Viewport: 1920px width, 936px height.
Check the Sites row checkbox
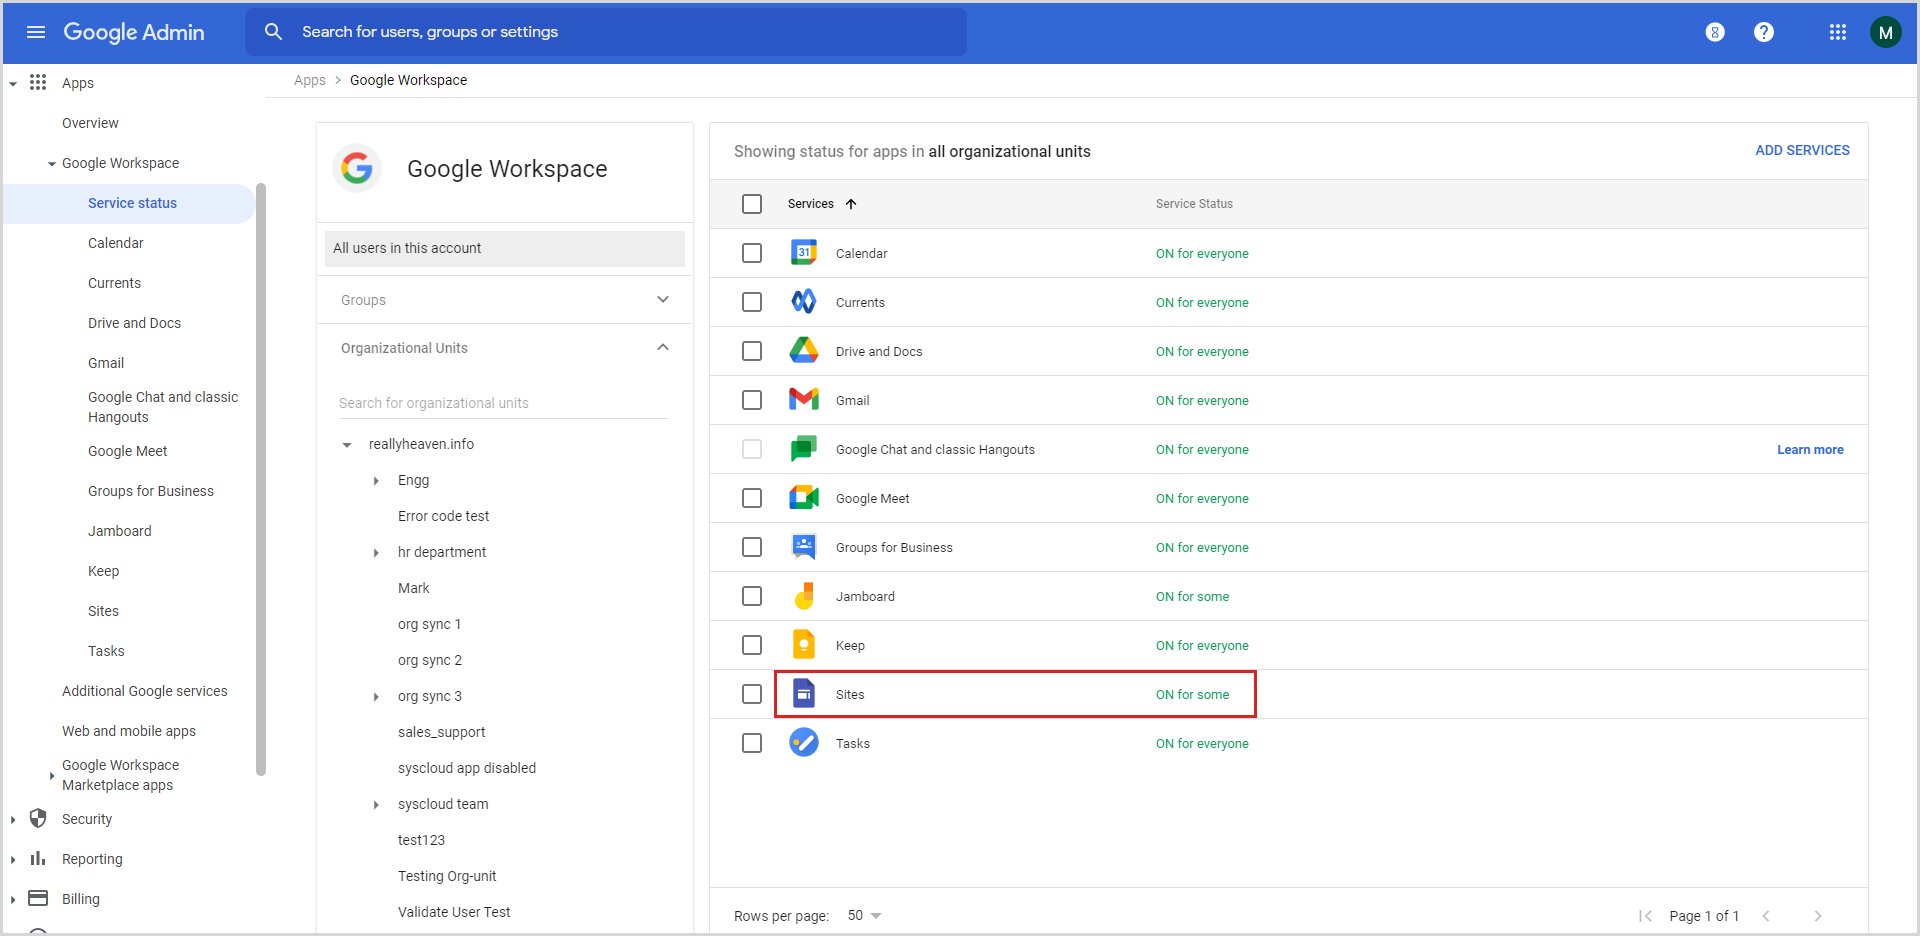point(752,694)
